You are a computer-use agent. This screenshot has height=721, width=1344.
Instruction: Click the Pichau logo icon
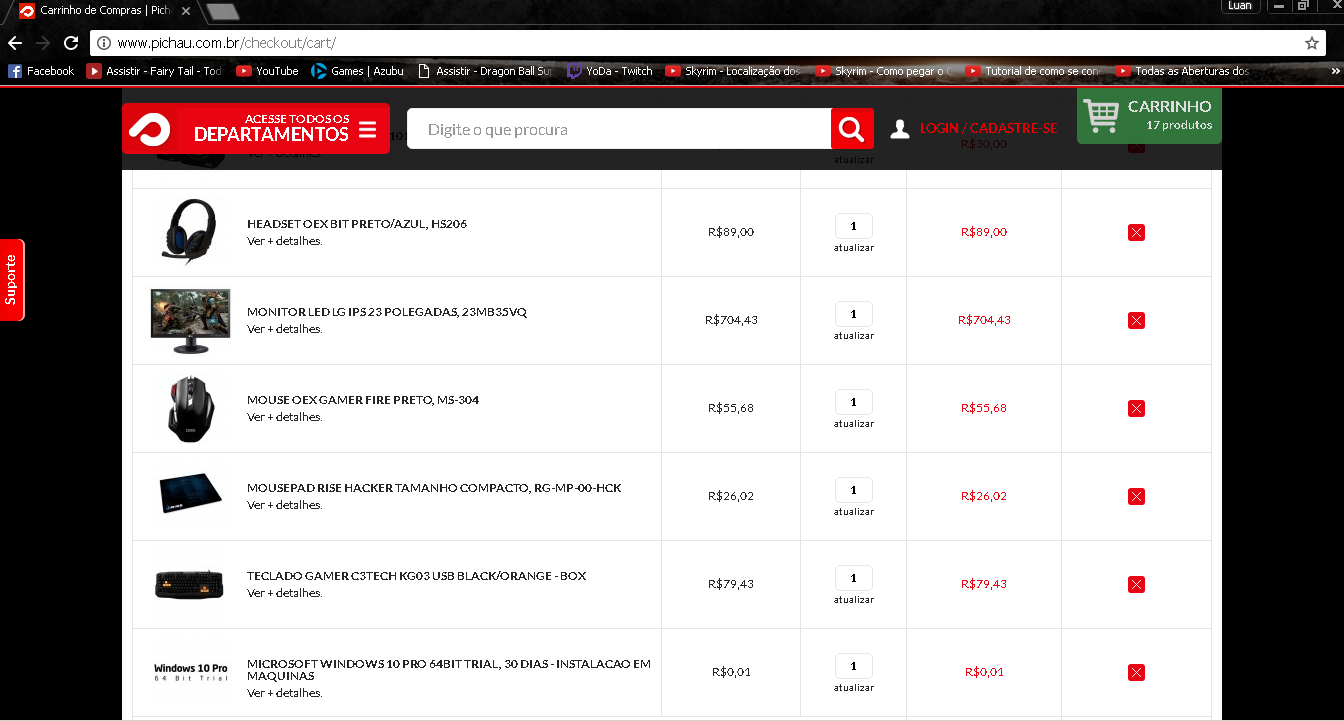(x=149, y=129)
